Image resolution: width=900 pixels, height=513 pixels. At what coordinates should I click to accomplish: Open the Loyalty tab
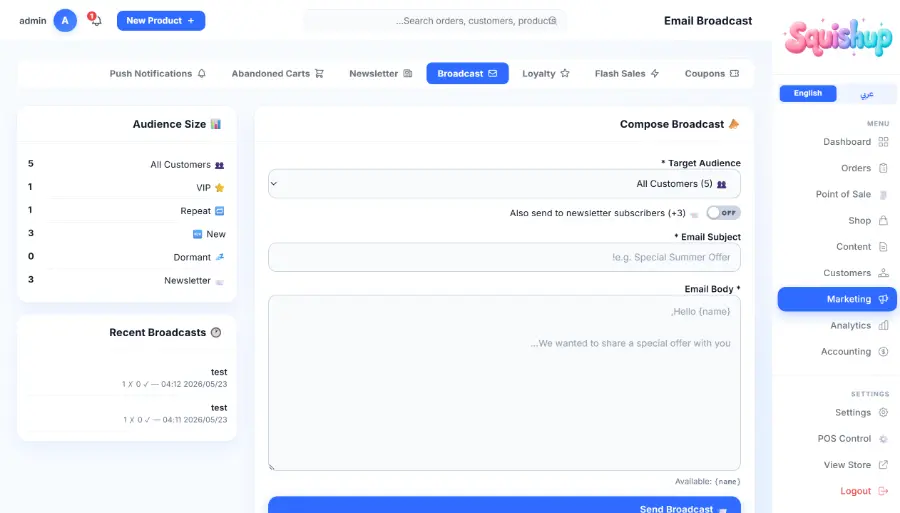click(x=545, y=73)
